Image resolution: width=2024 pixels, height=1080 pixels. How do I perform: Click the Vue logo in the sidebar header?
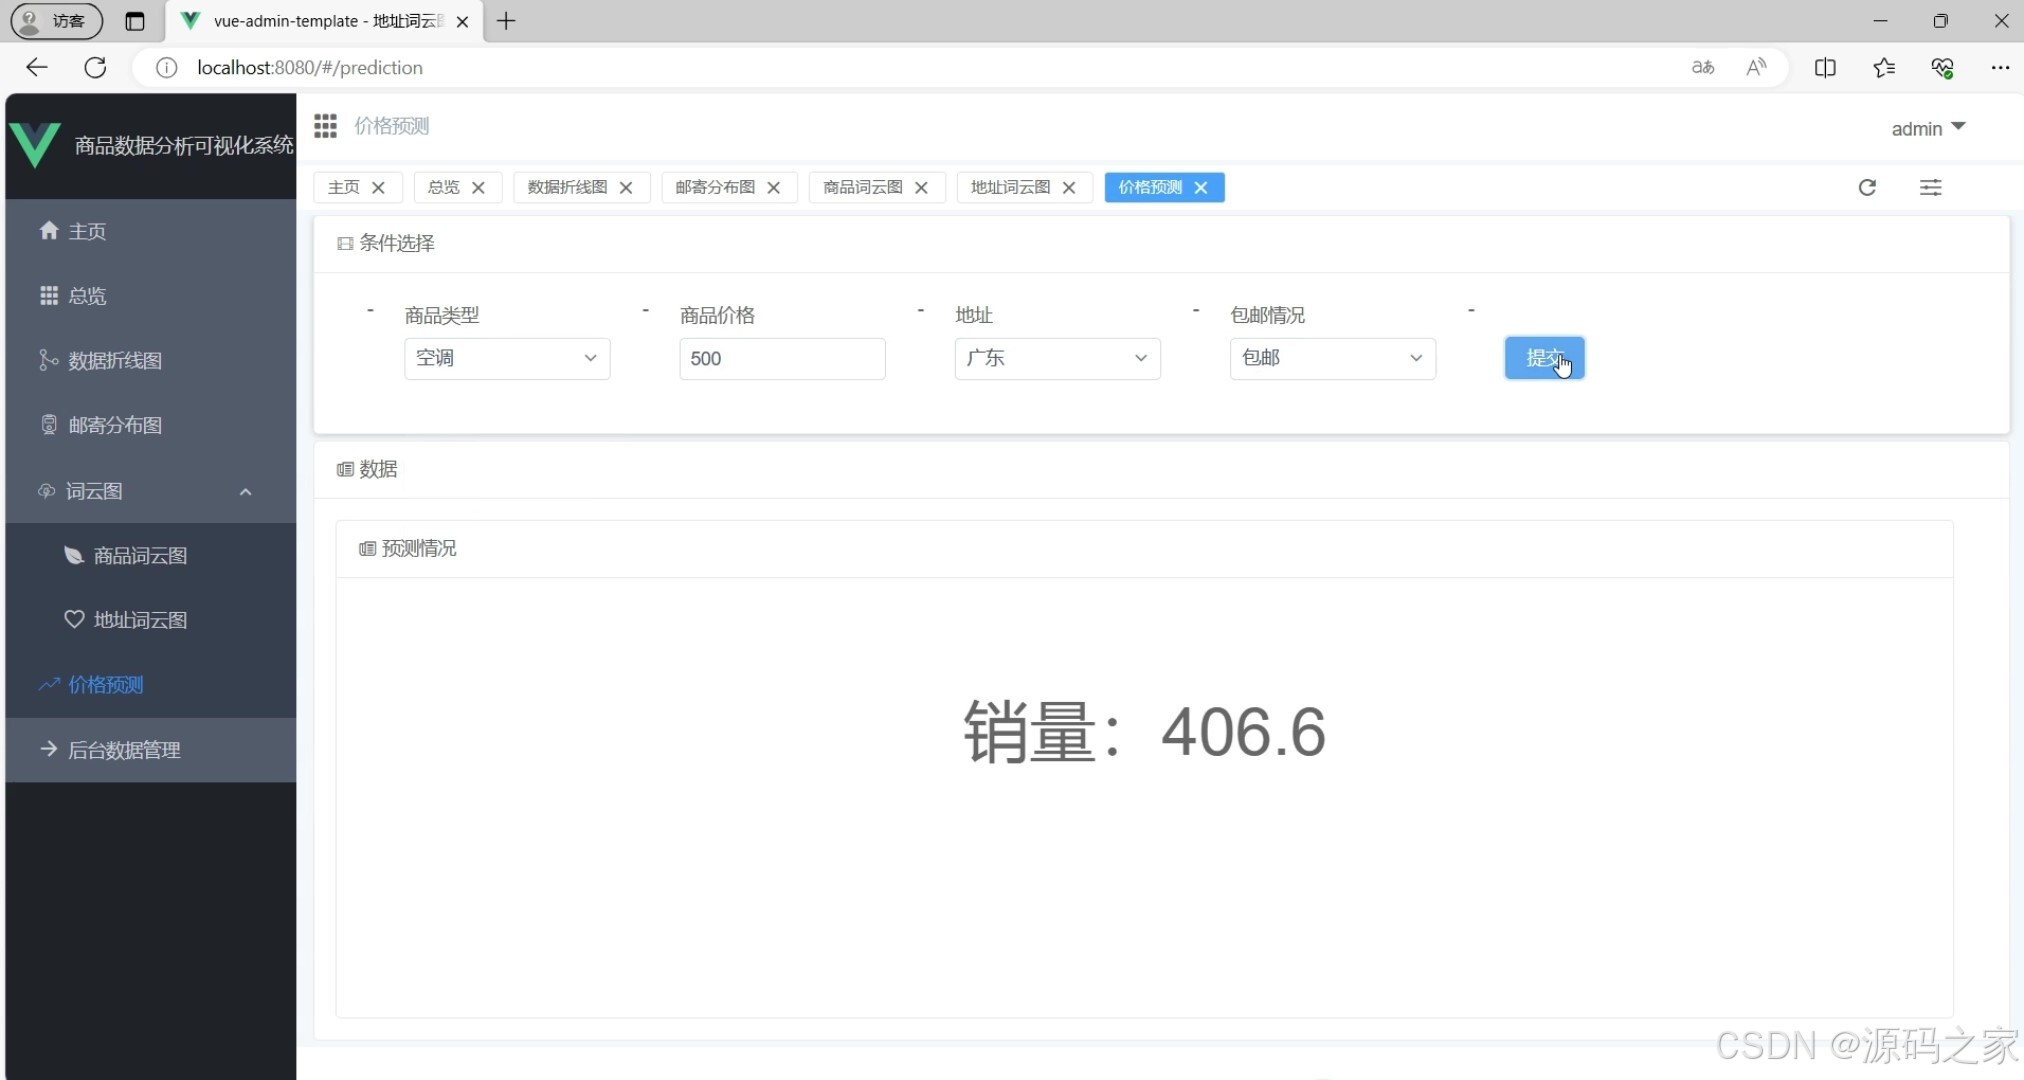(36, 143)
